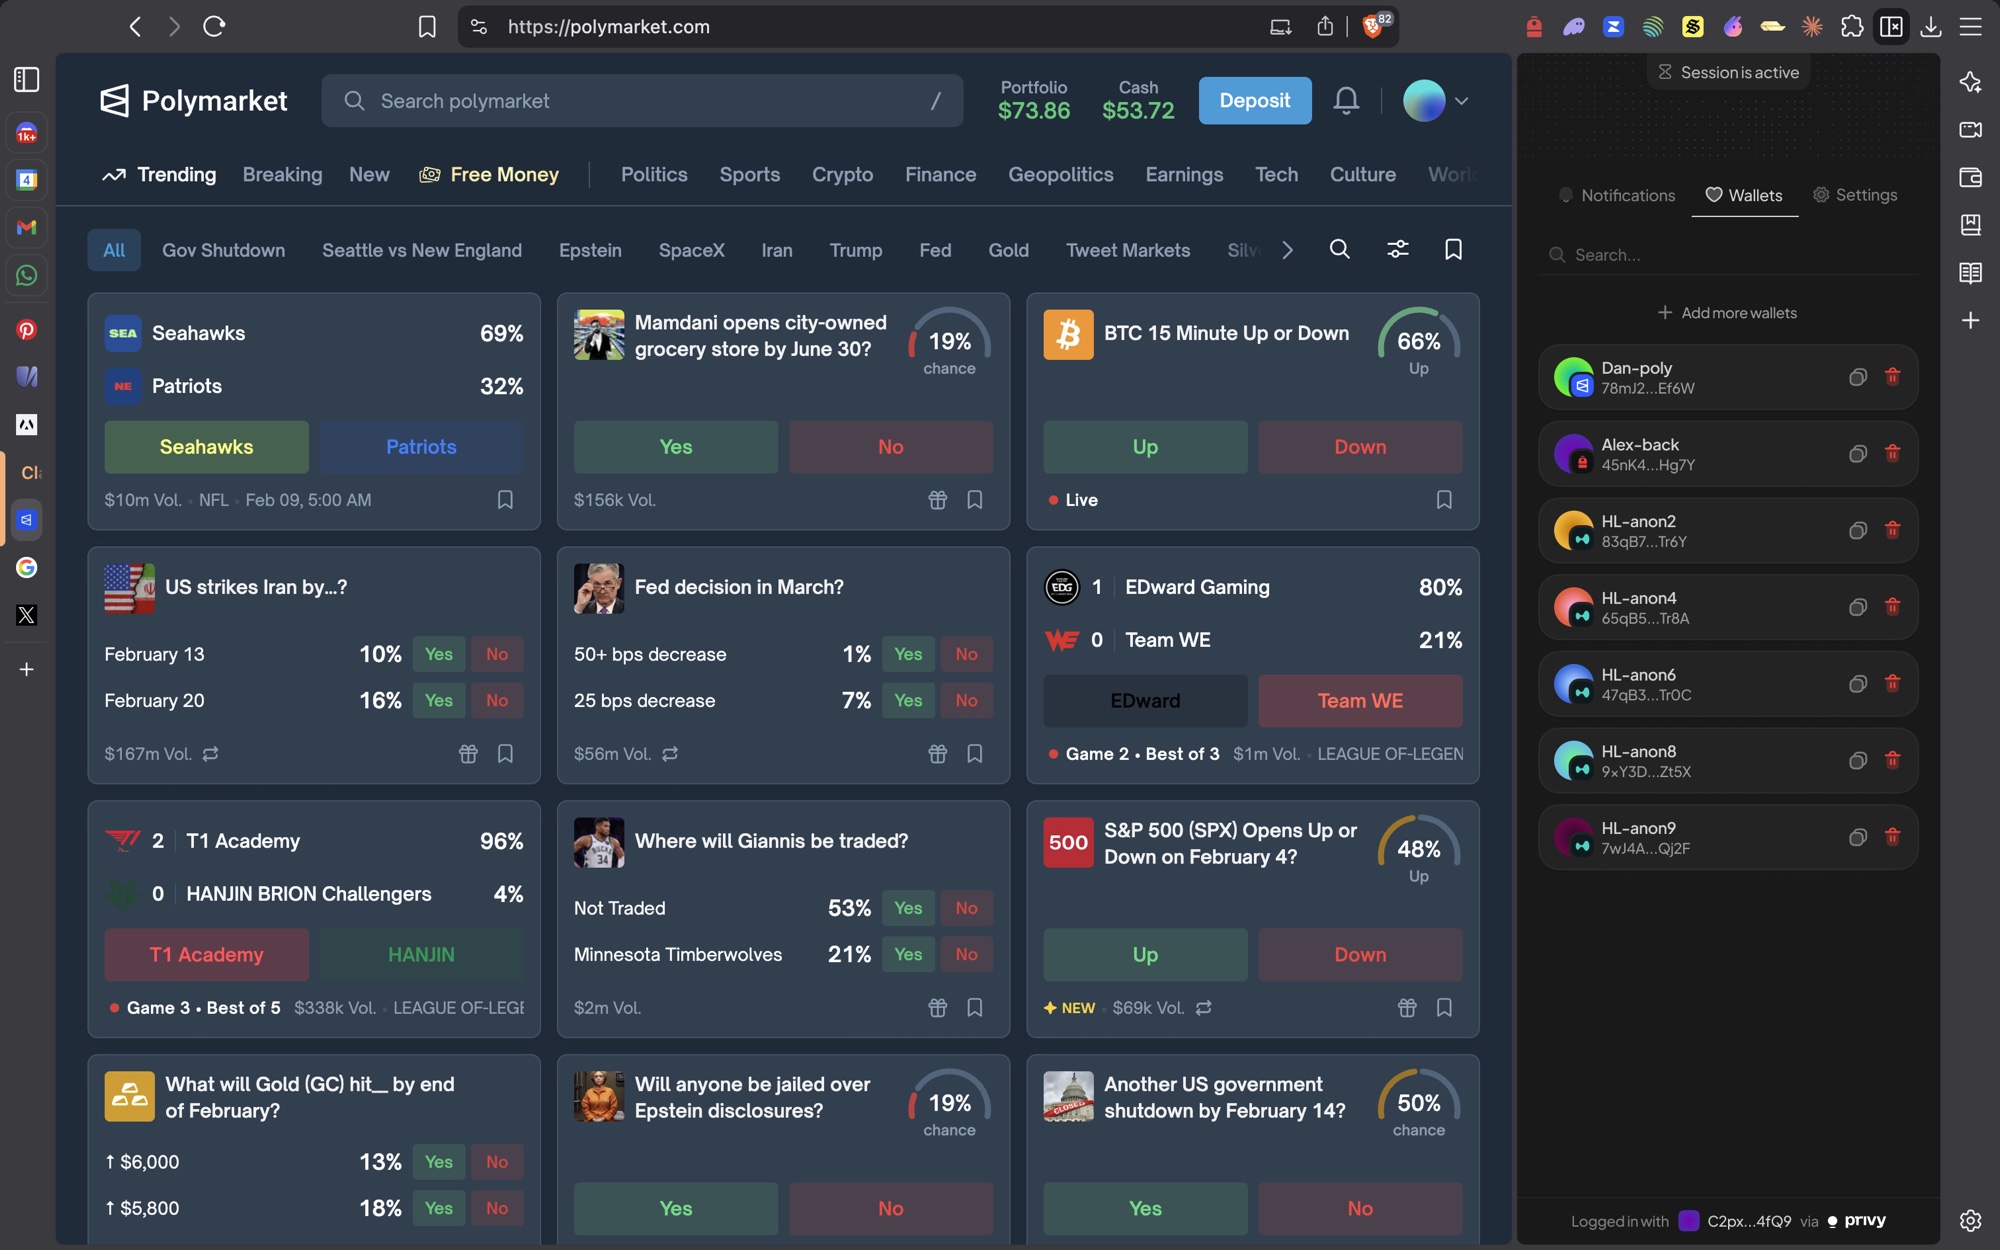Expand the profile avatar dropdown
The width and height of the screenshot is (2000, 1250).
[1461, 101]
